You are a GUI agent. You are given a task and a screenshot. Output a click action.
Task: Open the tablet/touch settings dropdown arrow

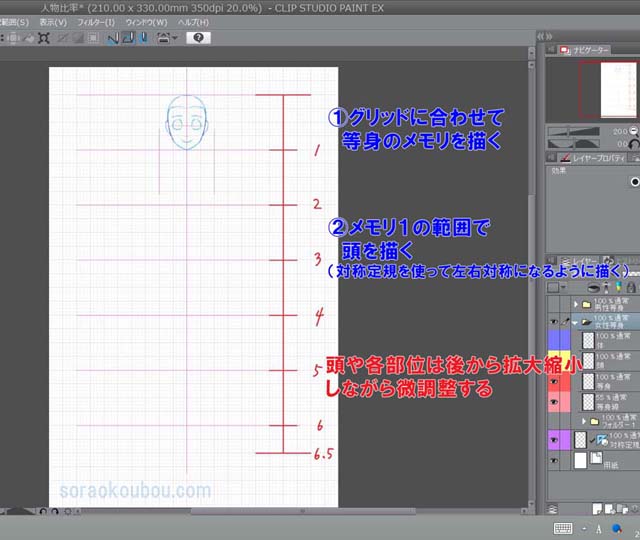tap(175, 38)
